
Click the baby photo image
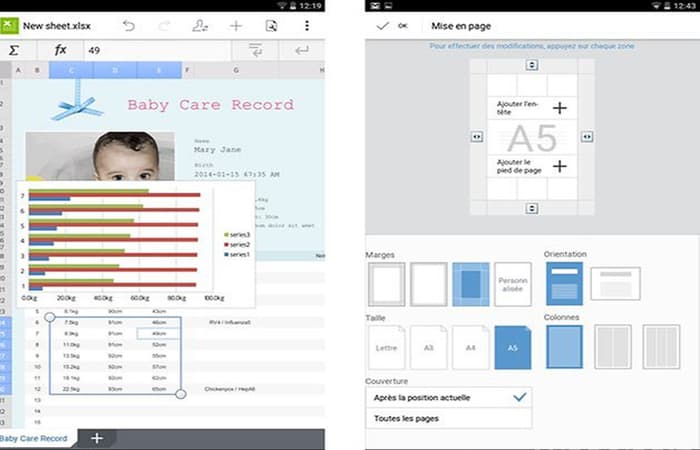click(100, 156)
